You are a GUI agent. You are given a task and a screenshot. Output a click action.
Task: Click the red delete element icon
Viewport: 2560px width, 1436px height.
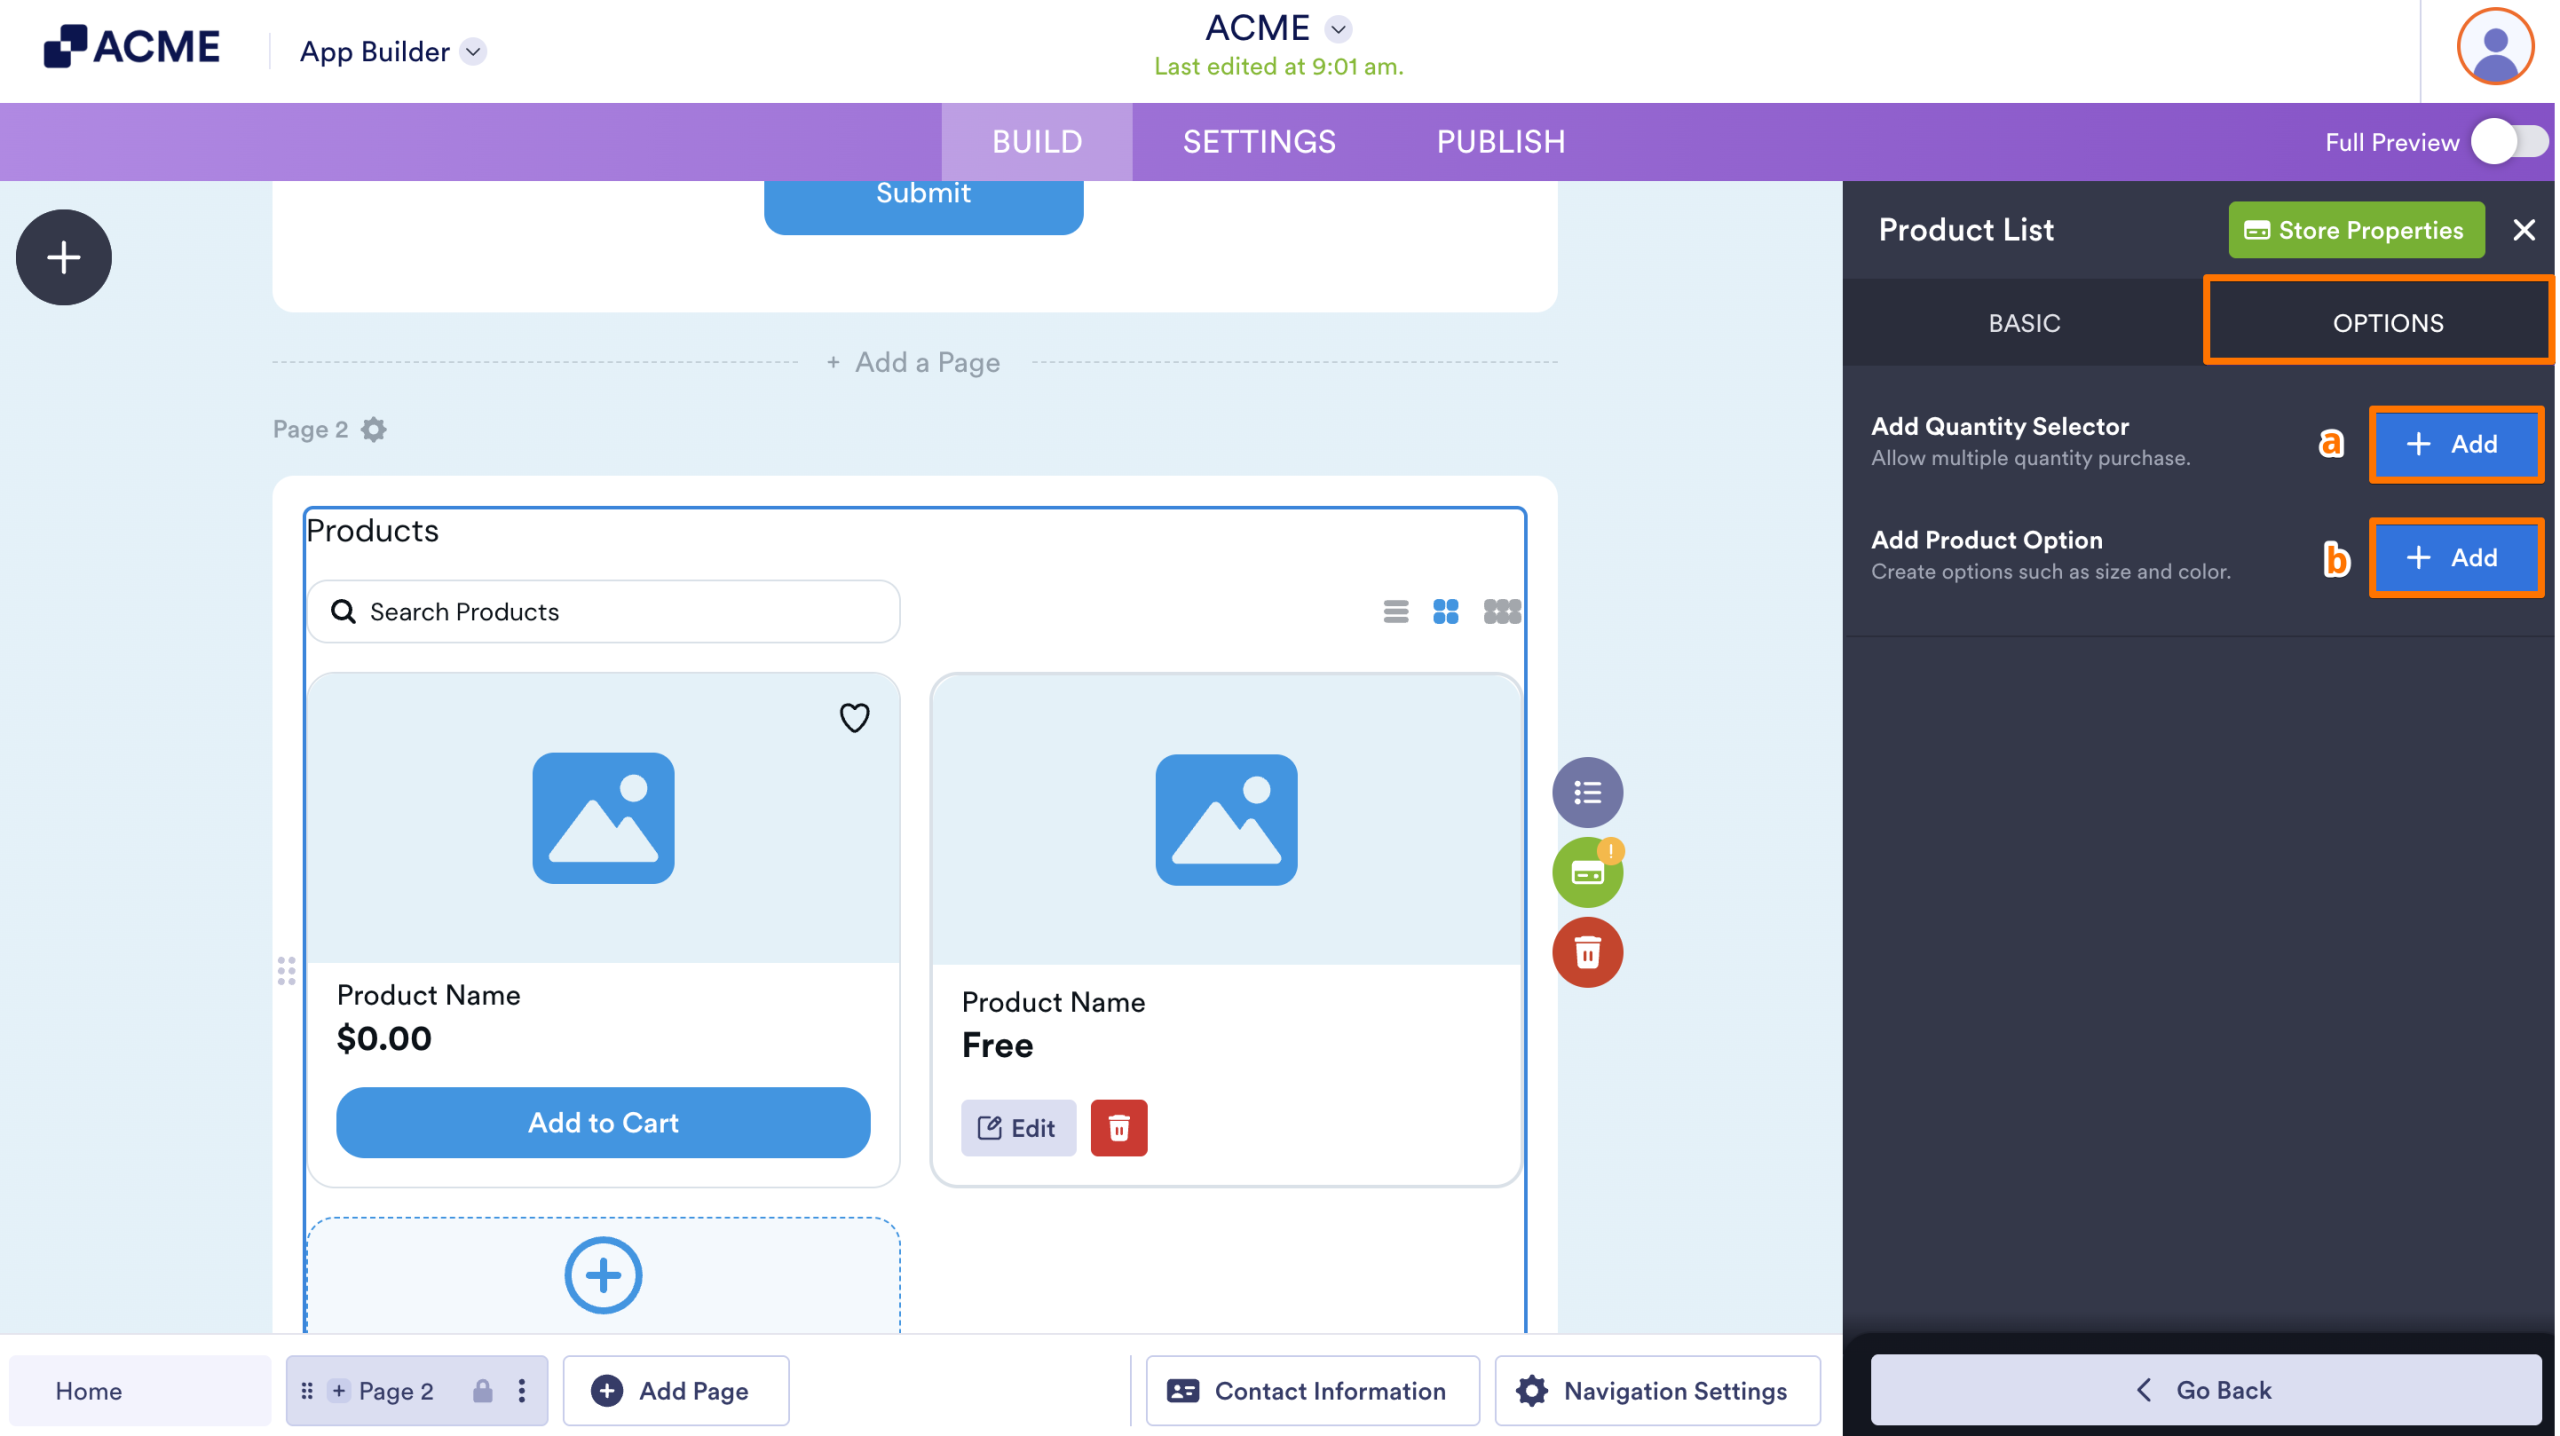point(1590,954)
